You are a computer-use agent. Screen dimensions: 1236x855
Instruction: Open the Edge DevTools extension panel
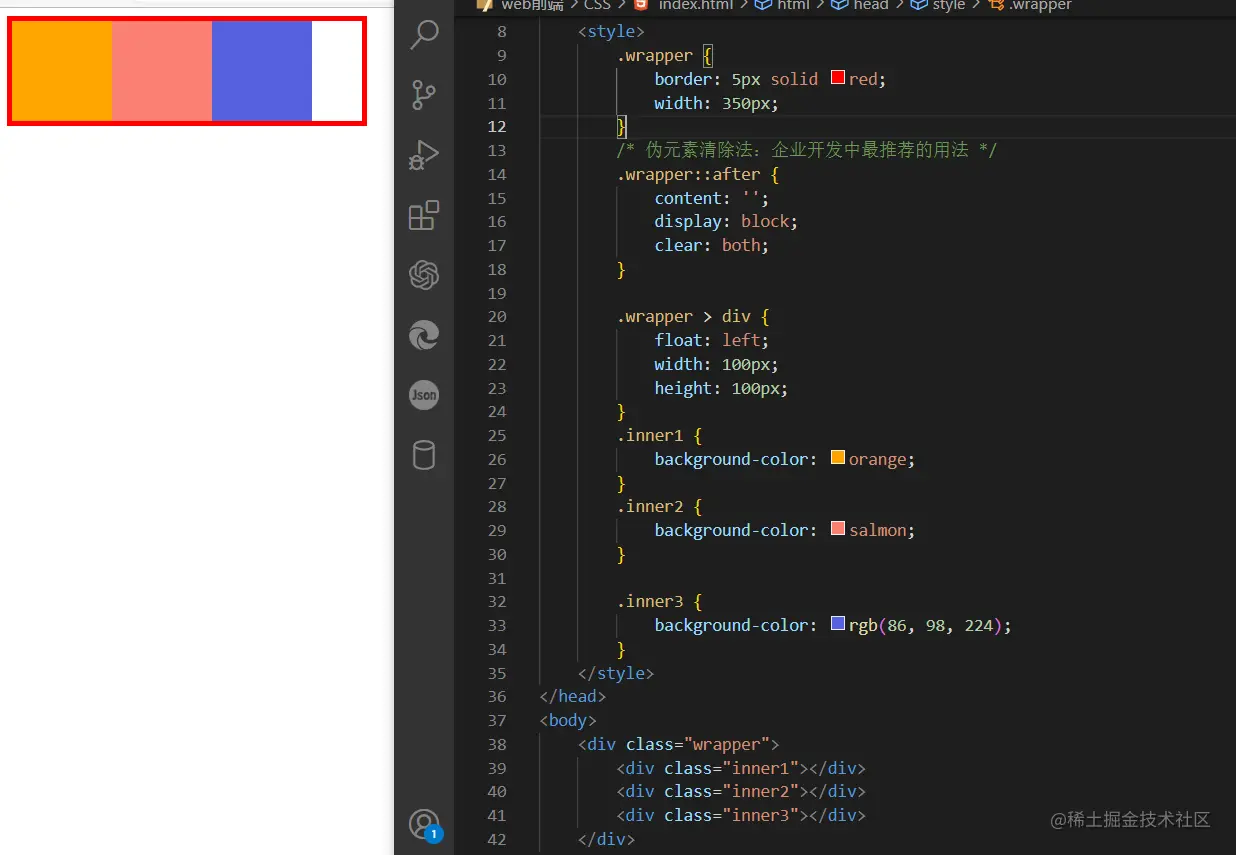(x=424, y=335)
